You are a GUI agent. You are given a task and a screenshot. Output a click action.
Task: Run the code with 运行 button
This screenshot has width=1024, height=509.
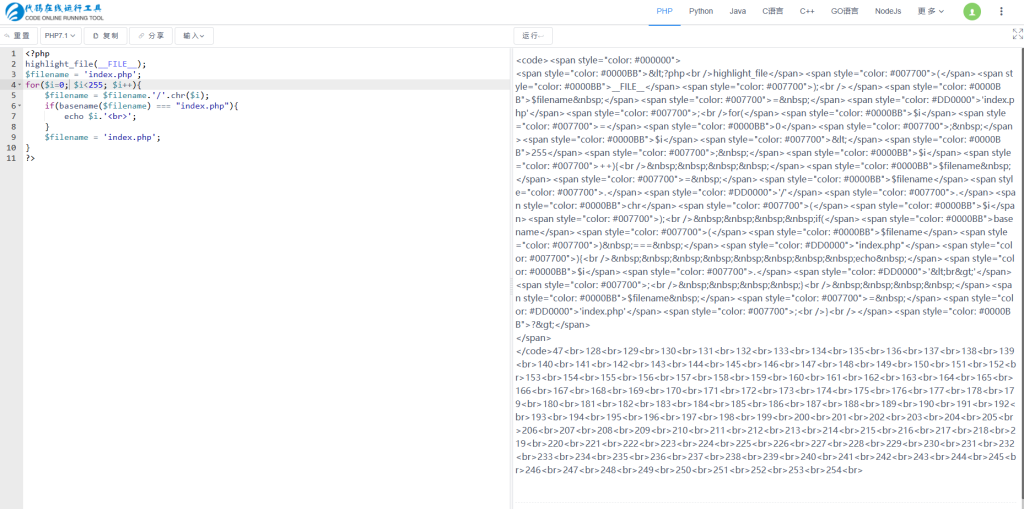point(533,35)
